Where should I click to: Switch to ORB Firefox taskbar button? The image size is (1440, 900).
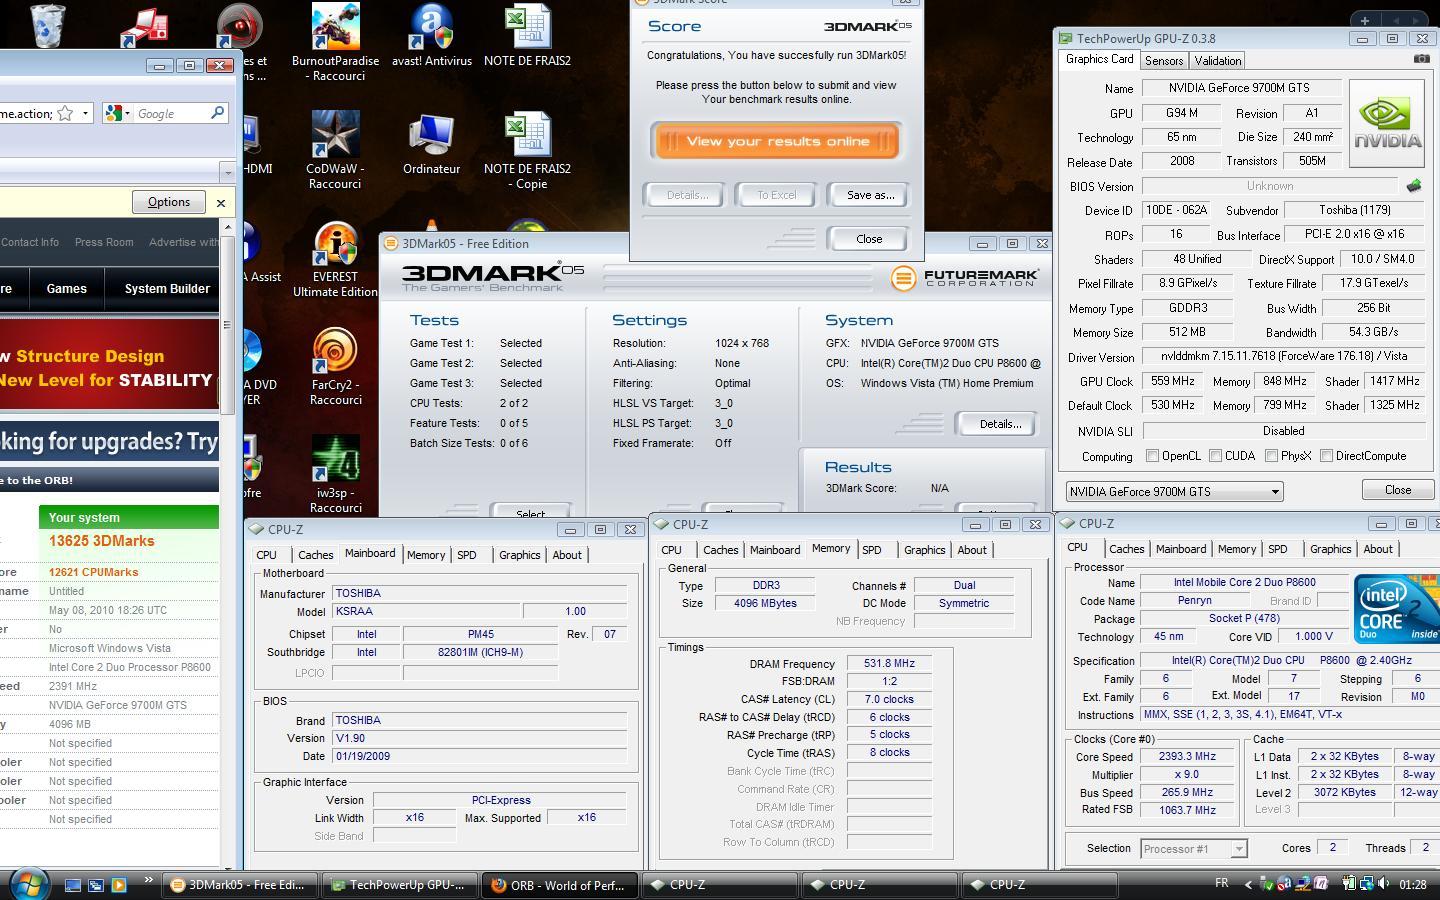click(558, 885)
